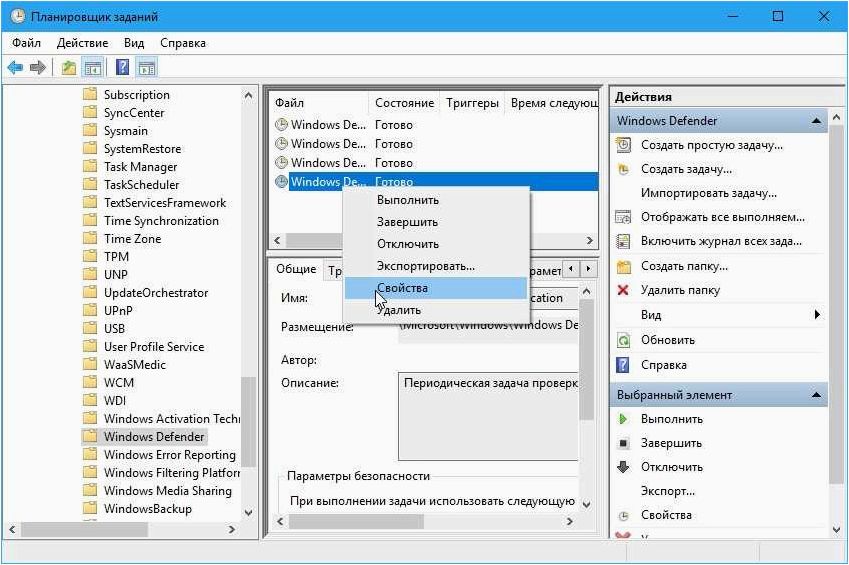The image size is (849, 565).
Task: Click the clock icon of the third task row
Action: (x=281, y=163)
